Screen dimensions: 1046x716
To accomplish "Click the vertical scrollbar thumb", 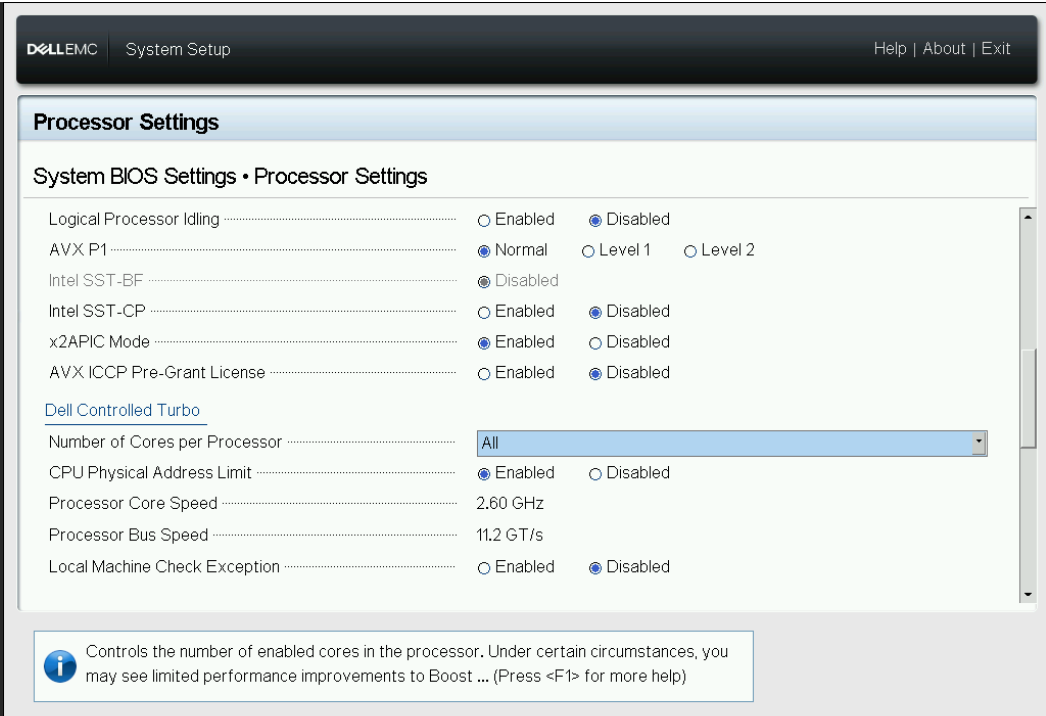I will (1028, 396).
